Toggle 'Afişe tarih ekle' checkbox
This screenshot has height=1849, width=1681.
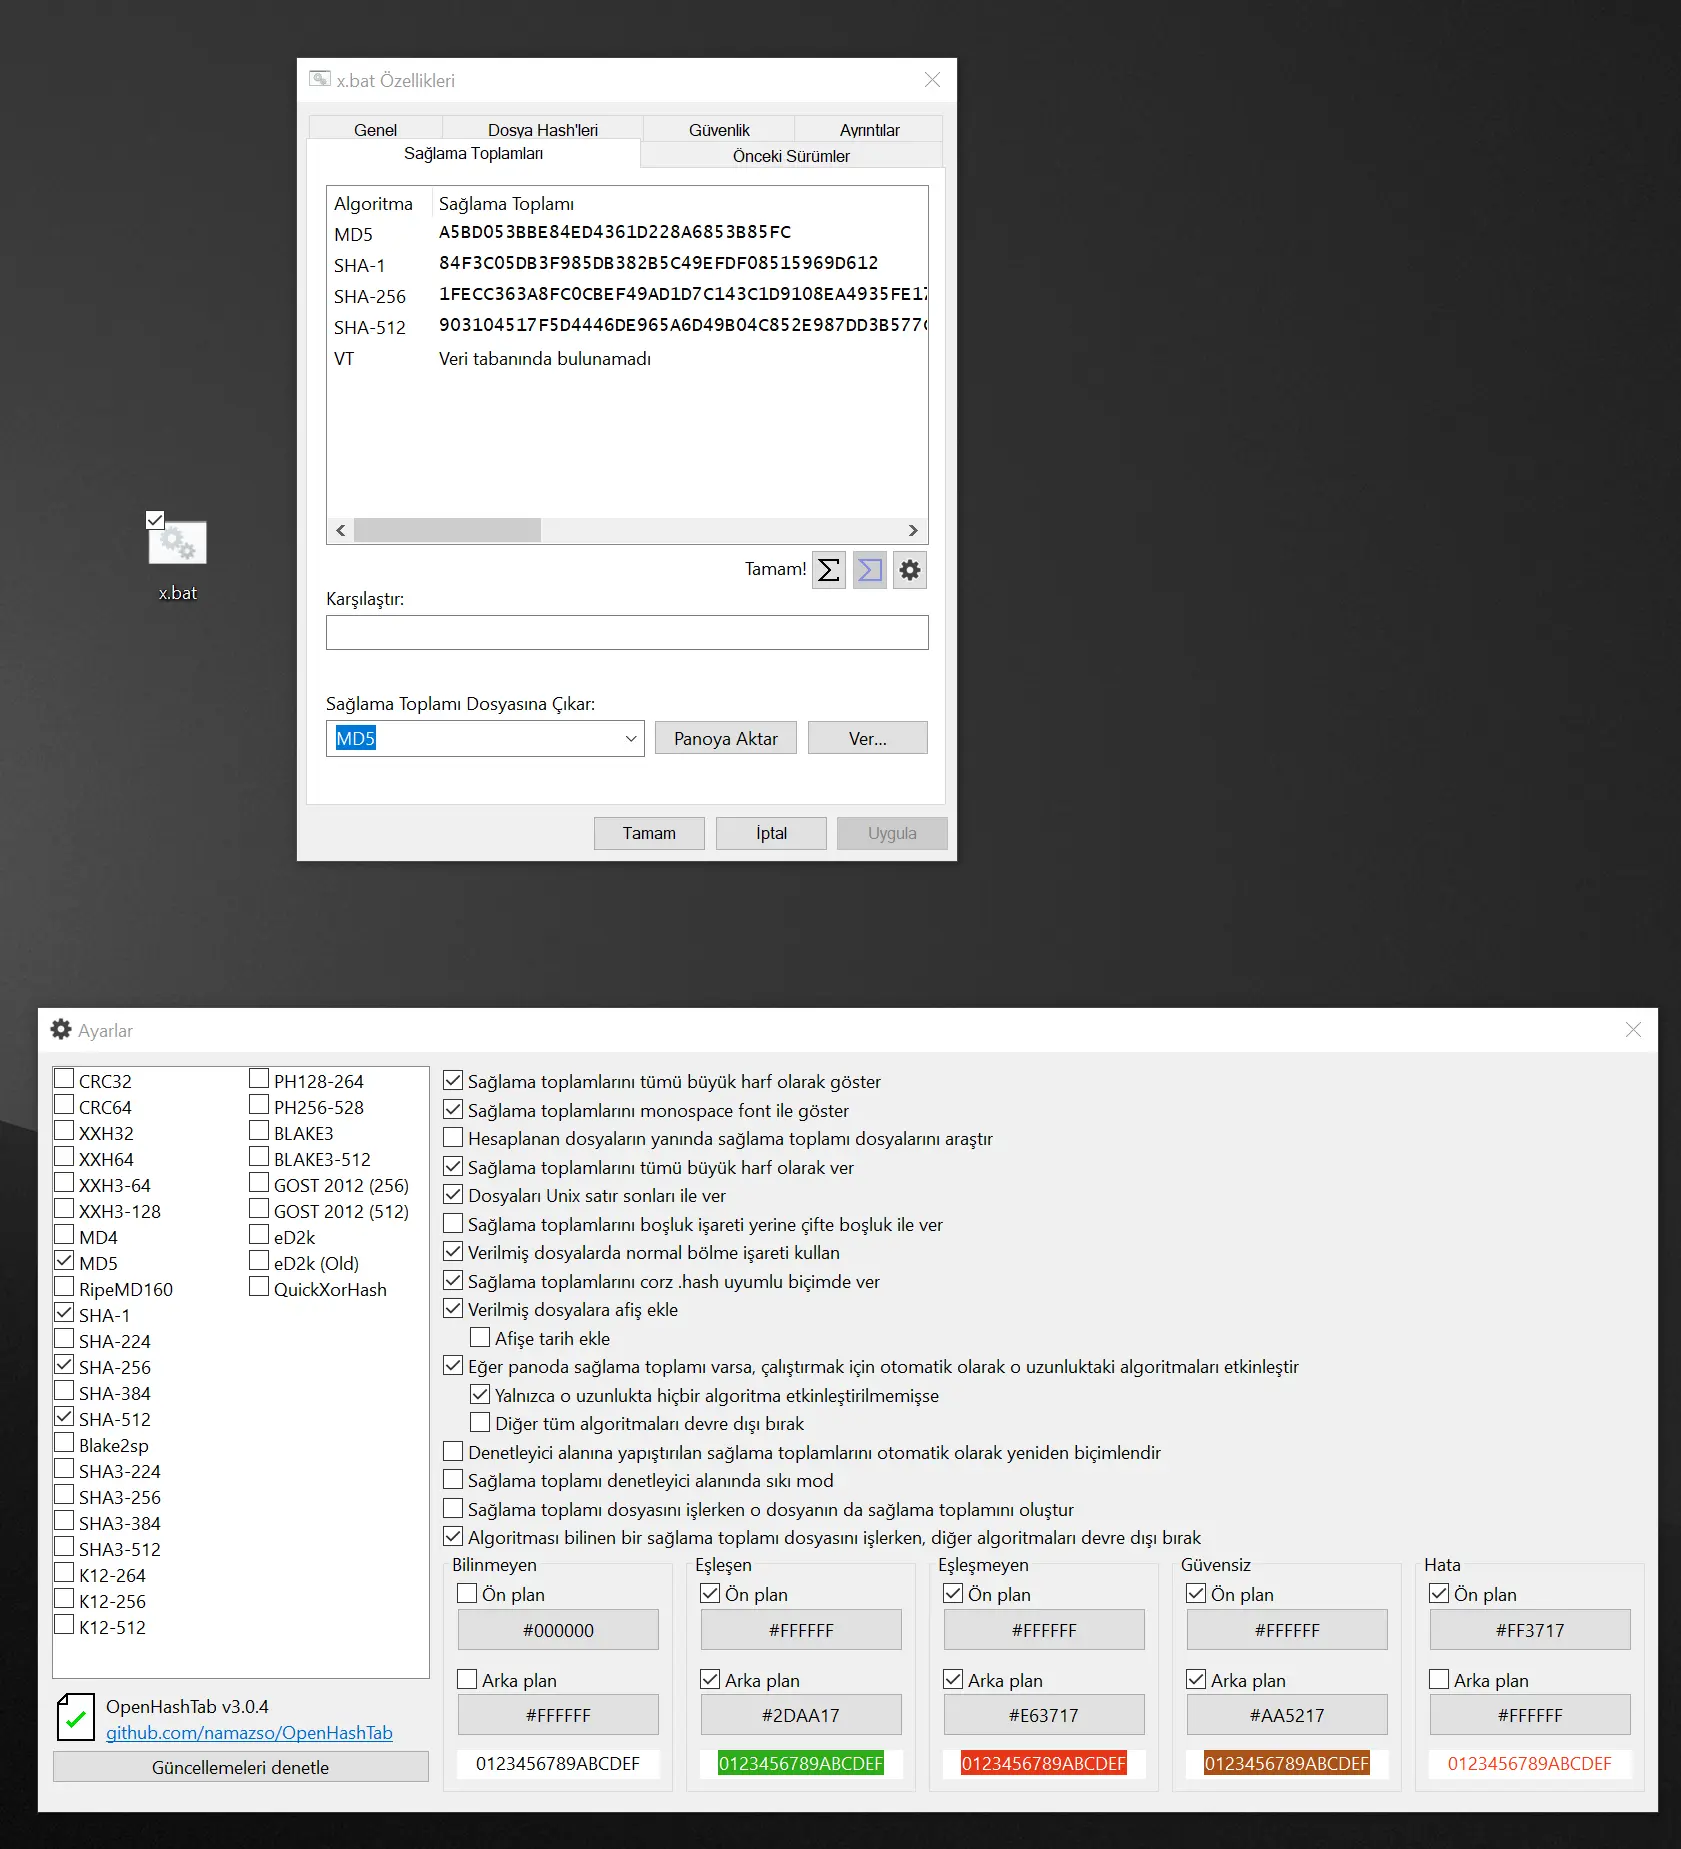click(480, 1337)
